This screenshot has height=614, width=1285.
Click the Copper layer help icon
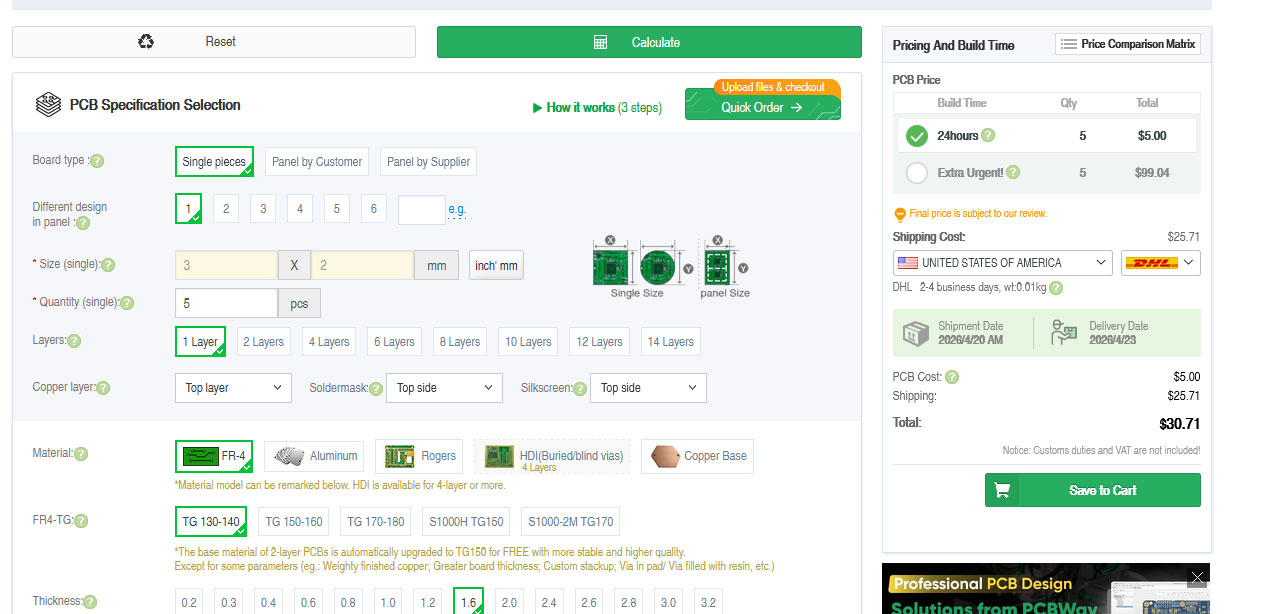(103, 388)
